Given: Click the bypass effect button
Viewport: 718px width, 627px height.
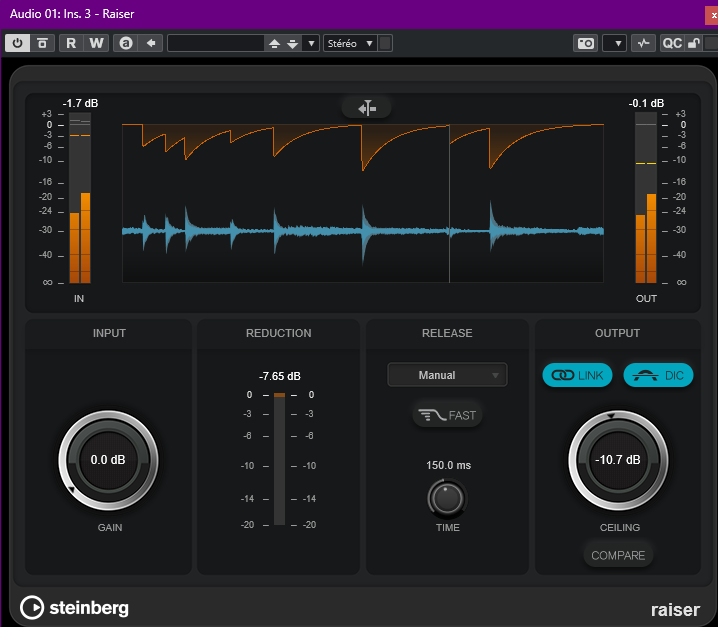Looking at the screenshot, I should (x=43, y=43).
